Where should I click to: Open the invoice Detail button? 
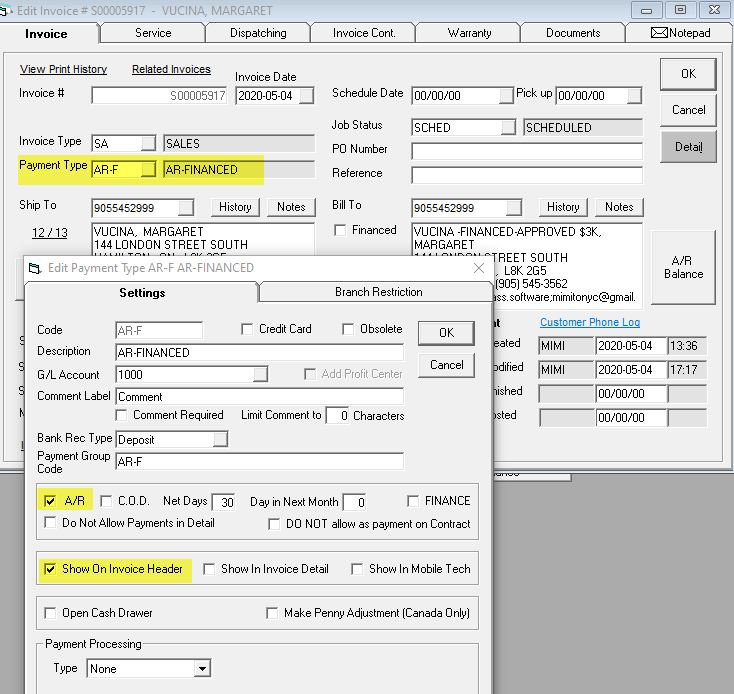click(688, 147)
